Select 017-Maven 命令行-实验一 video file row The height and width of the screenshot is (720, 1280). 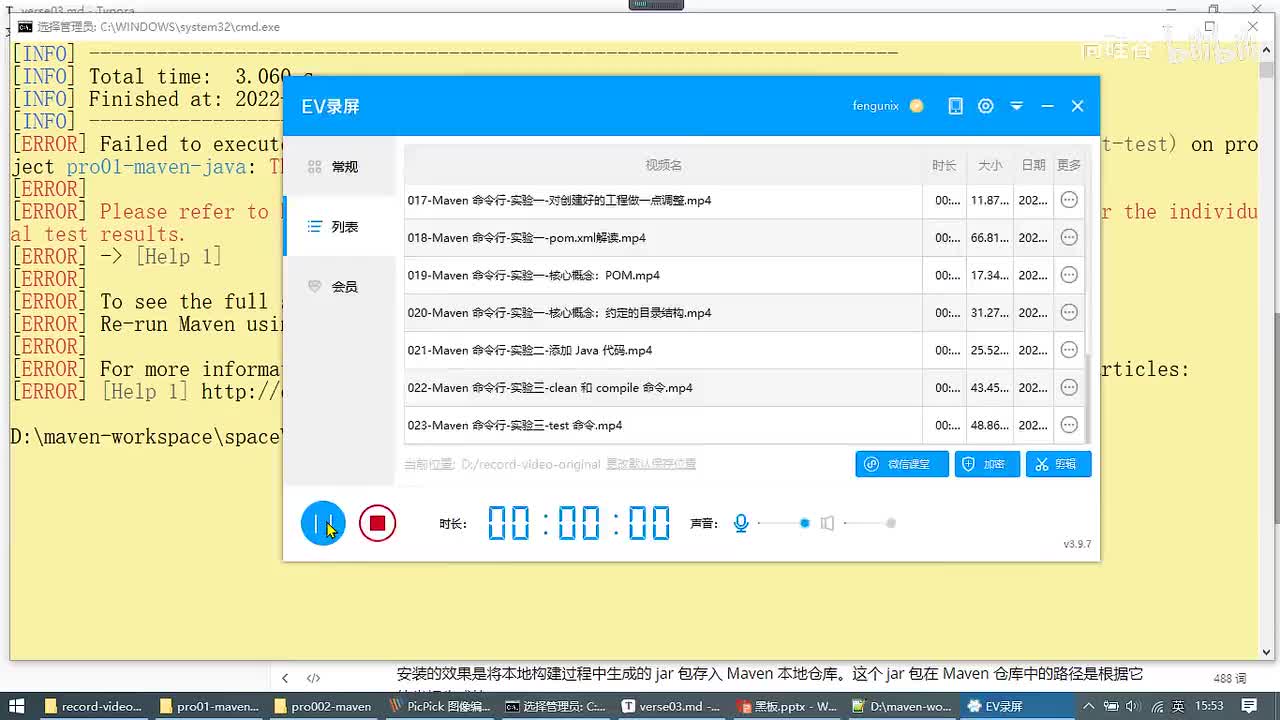pos(744,200)
